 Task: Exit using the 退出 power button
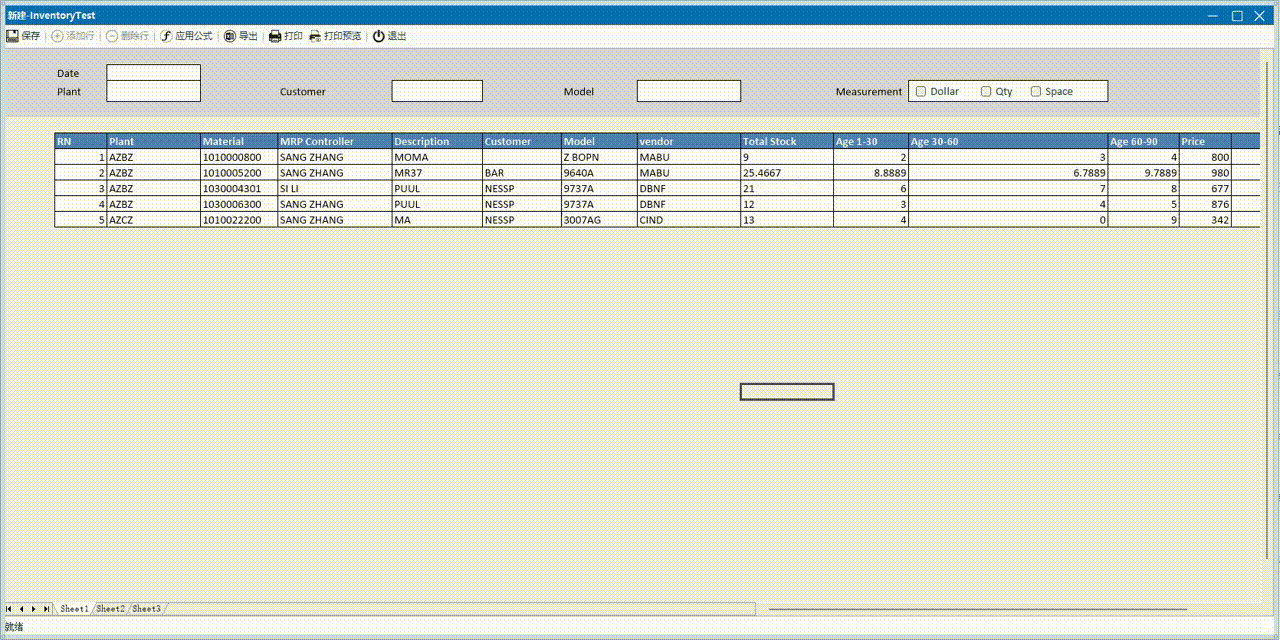[x=389, y=36]
